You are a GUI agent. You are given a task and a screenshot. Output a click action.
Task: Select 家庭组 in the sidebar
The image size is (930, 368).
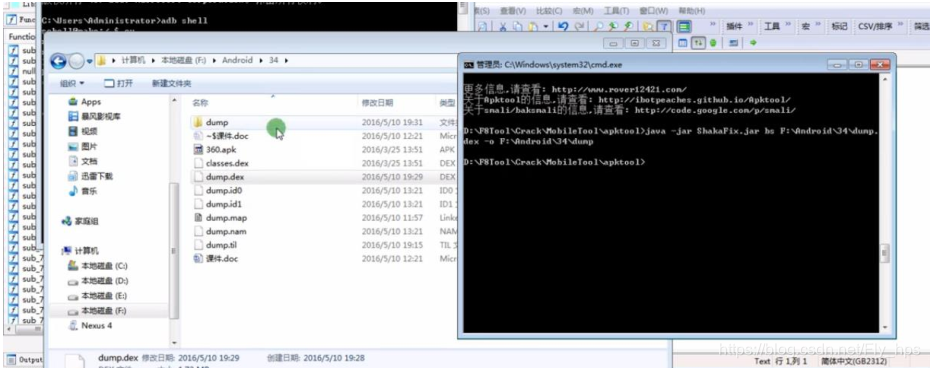coord(80,221)
